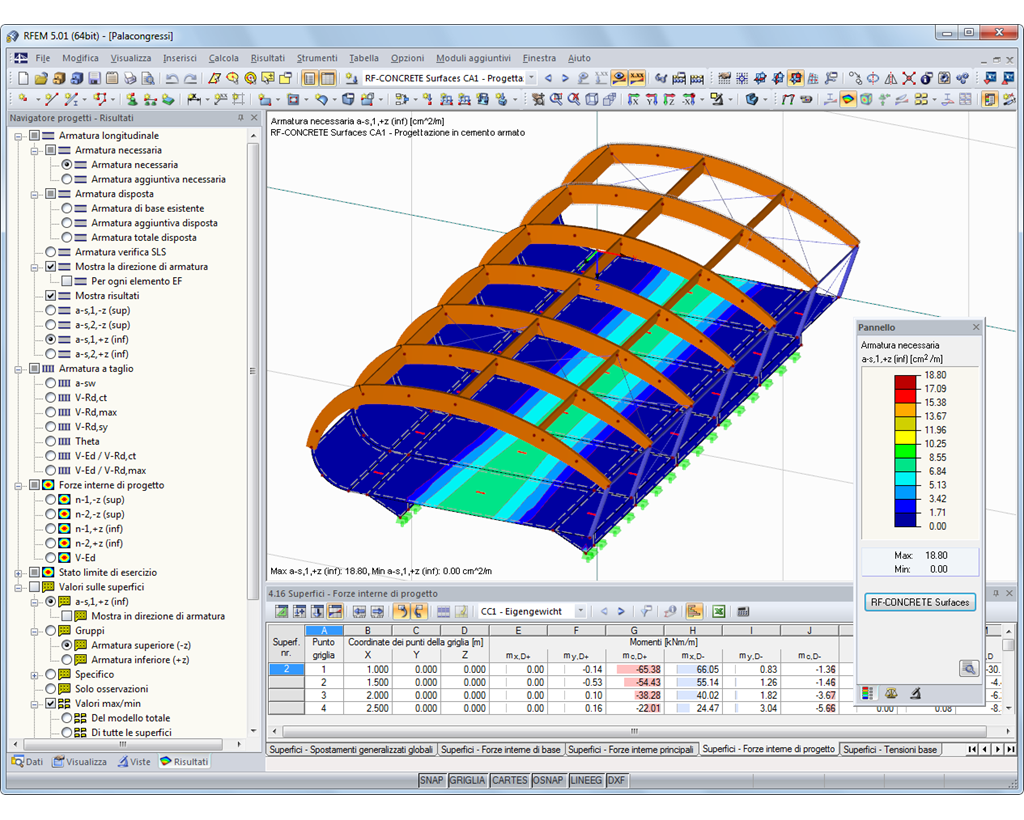This screenshot has width=1024, height=820.
Task: Open the CC1 - Eigengewicht load case dropdown
Action: tap(581, 610)
